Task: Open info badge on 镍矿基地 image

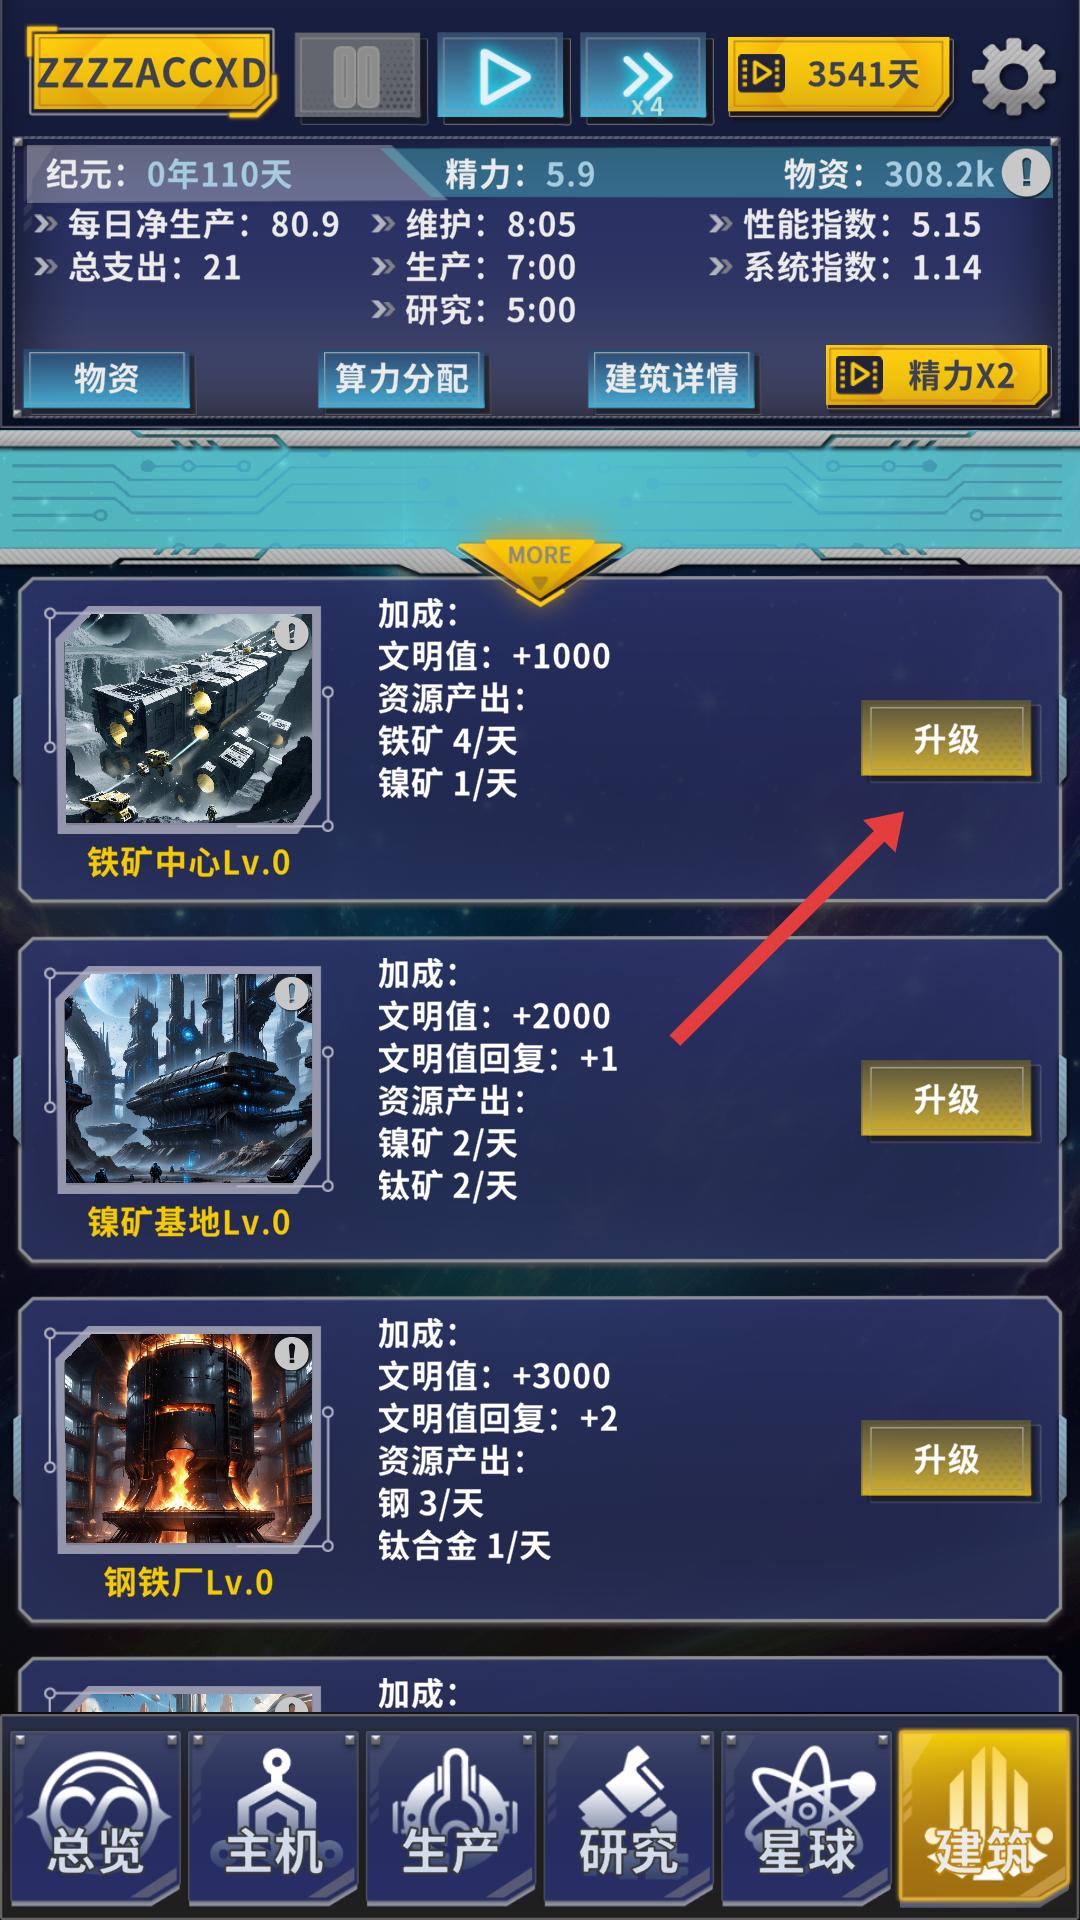Action: 292,993
